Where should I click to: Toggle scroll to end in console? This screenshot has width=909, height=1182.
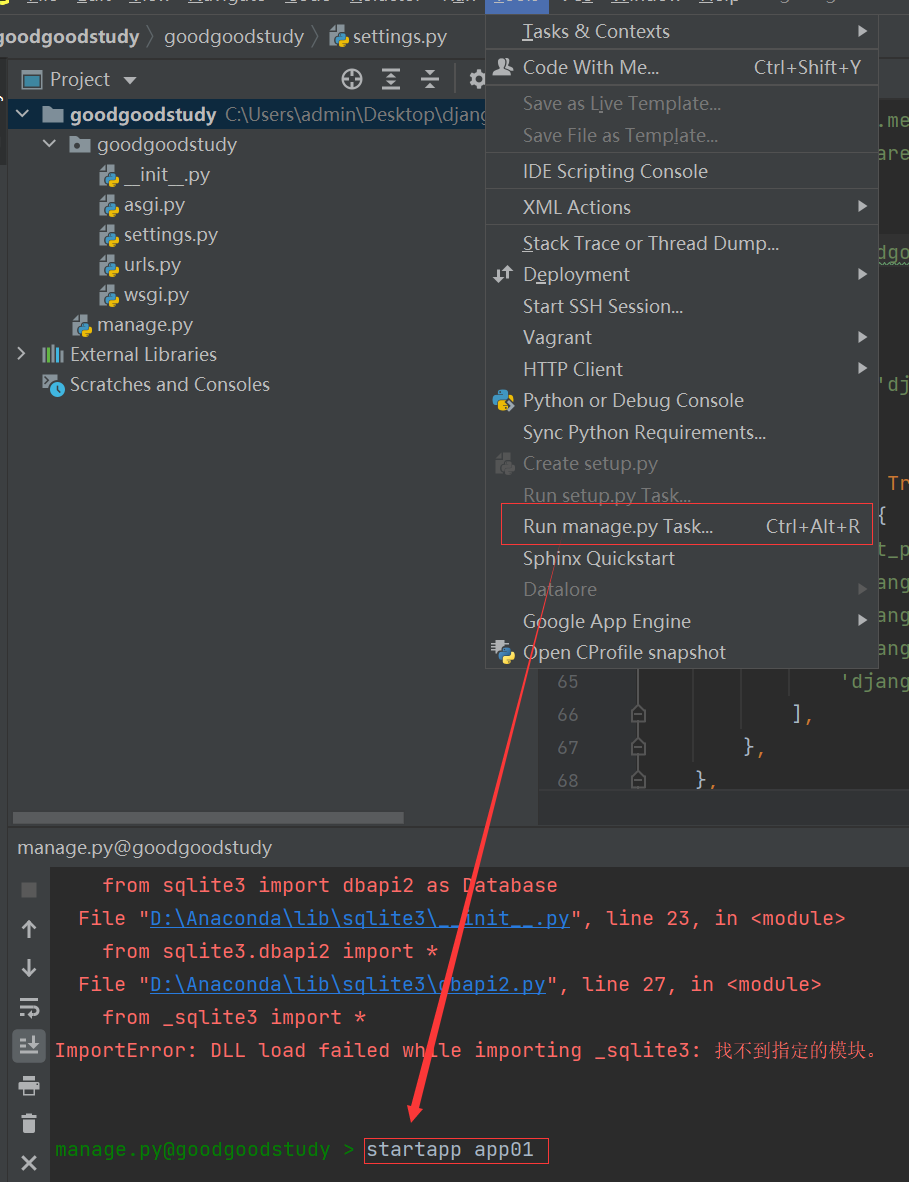[x=29, y=1046]
